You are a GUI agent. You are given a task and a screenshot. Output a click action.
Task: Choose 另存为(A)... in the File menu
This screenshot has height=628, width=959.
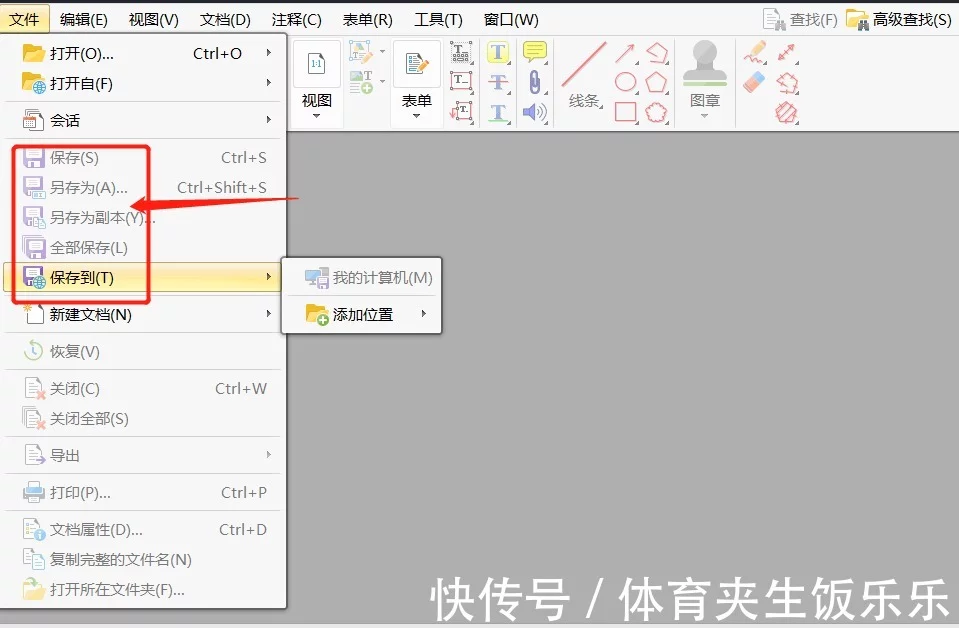coord(144,187)
